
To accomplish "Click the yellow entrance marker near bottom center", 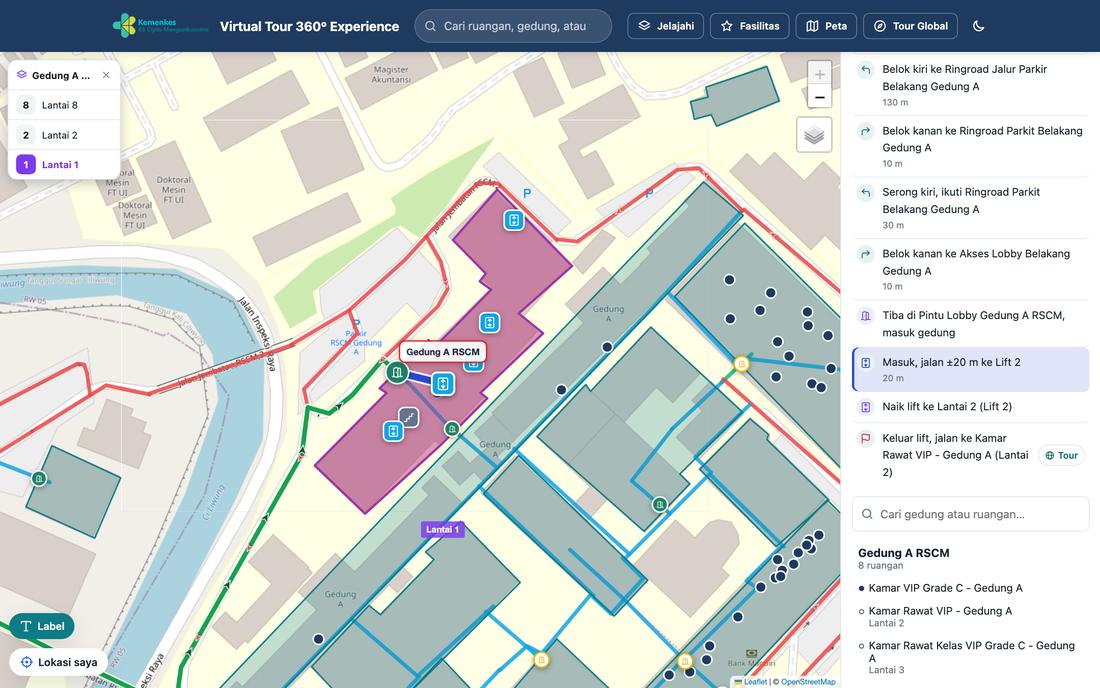I will [x=541, y=659].
